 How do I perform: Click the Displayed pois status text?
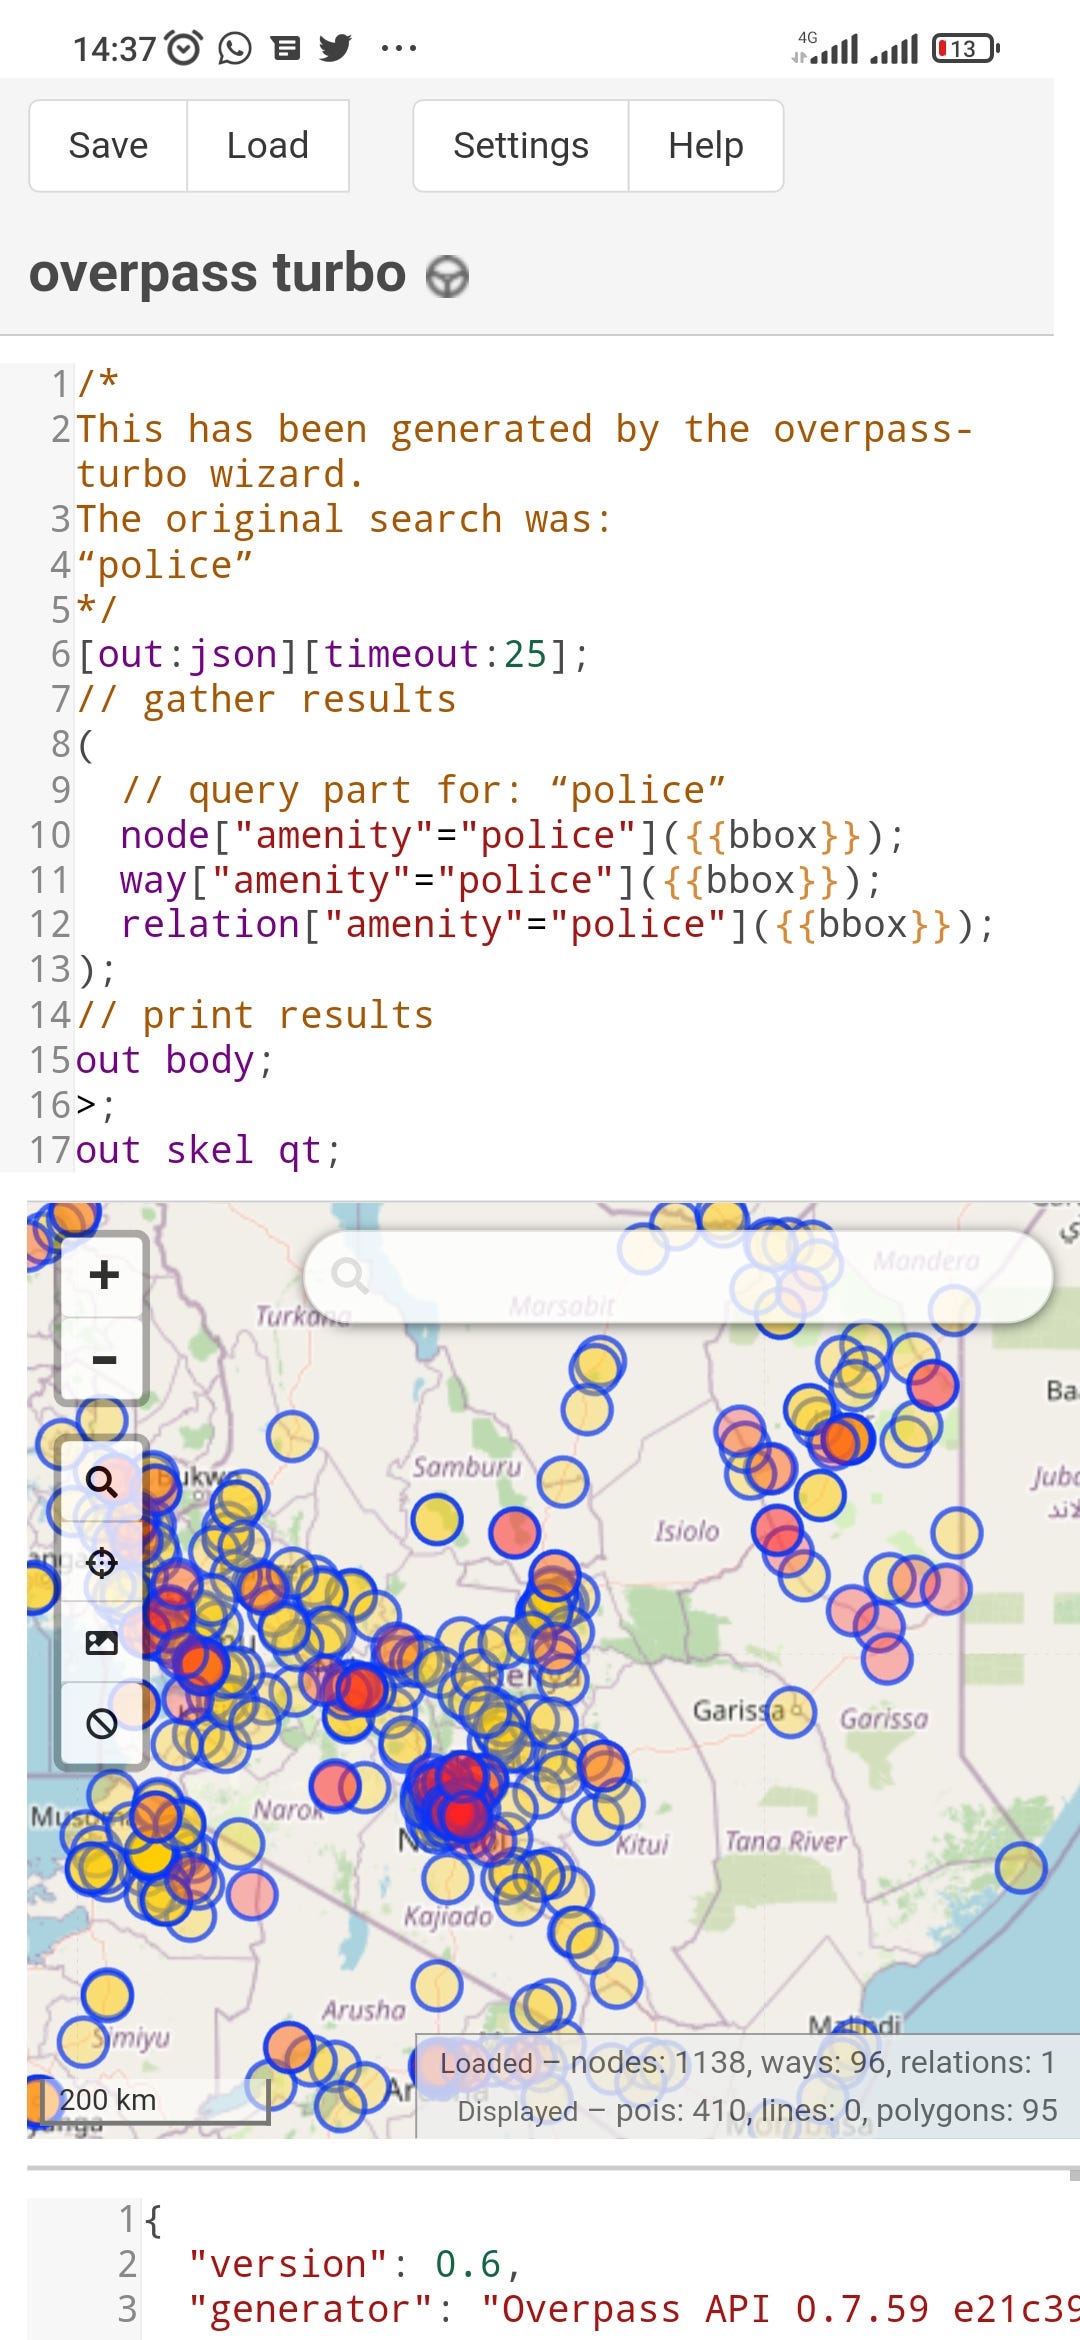757,2110
